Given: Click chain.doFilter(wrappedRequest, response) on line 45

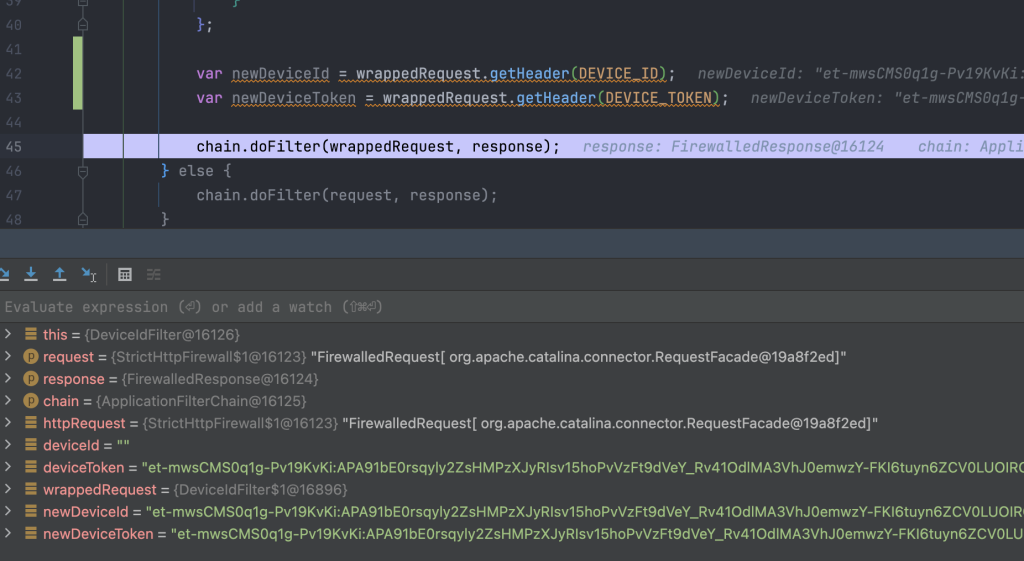Looking at the screenshot, I should pos(378,146).
